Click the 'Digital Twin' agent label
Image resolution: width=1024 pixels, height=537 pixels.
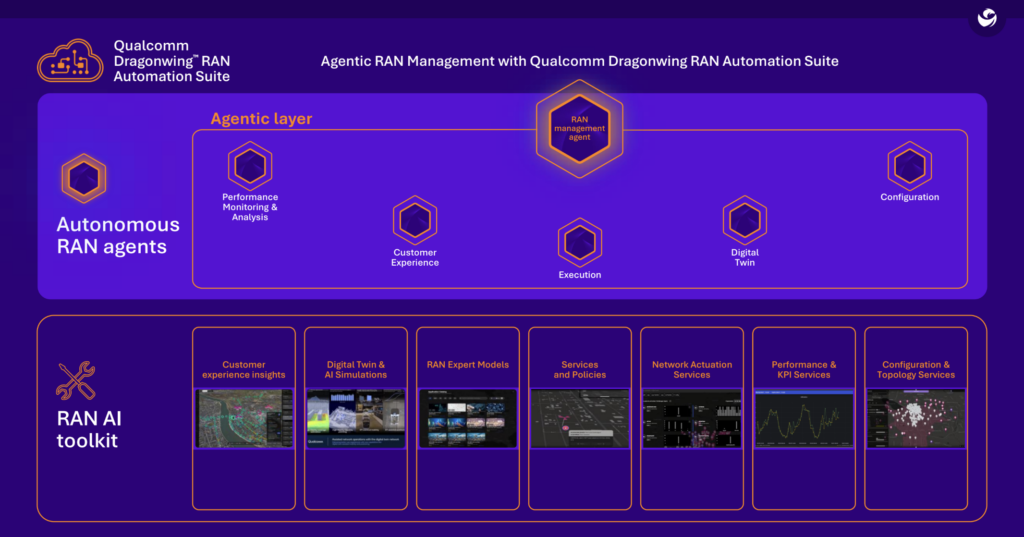coord(744,257)
